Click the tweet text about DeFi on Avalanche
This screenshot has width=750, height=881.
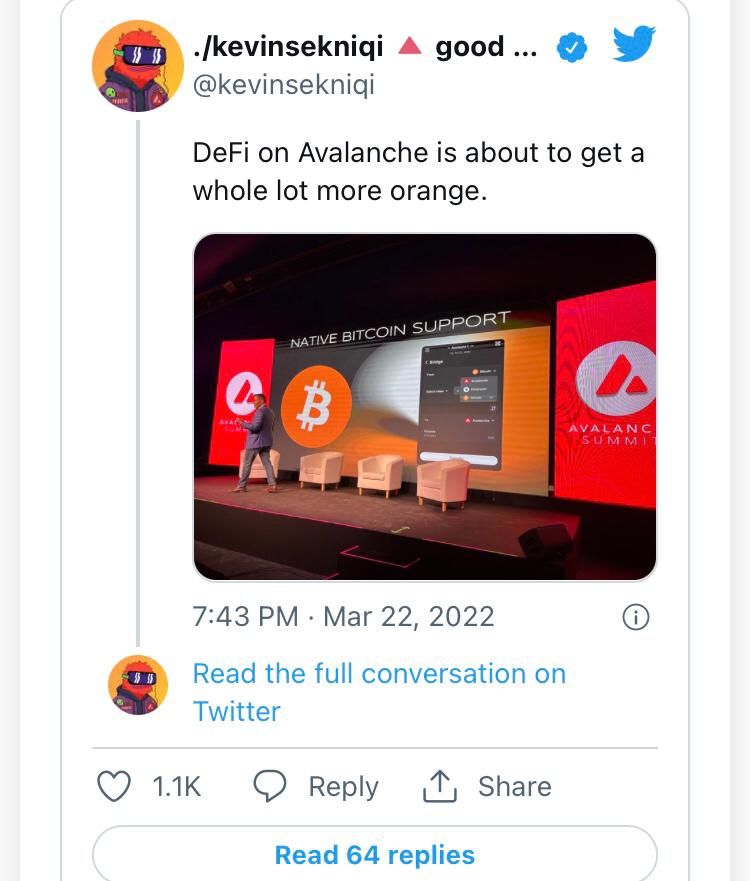tap(418, 171)
